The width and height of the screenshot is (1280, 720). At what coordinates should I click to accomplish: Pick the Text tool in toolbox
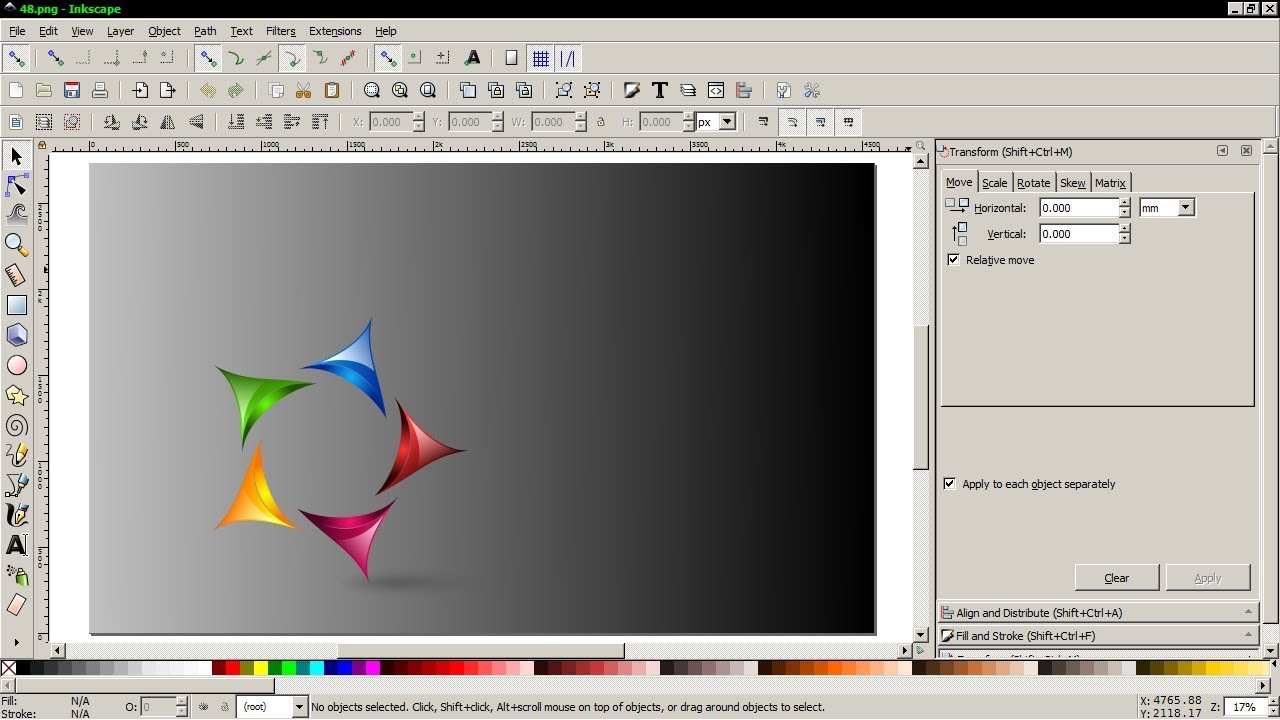(x=16, y=546)
